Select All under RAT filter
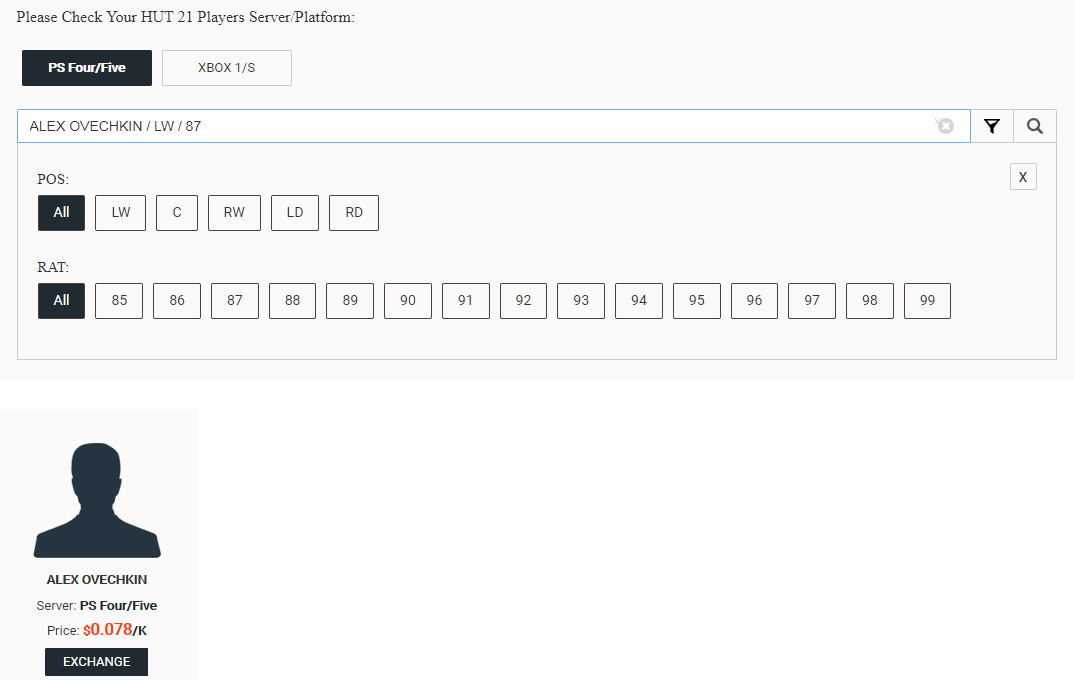 (62, 301)
